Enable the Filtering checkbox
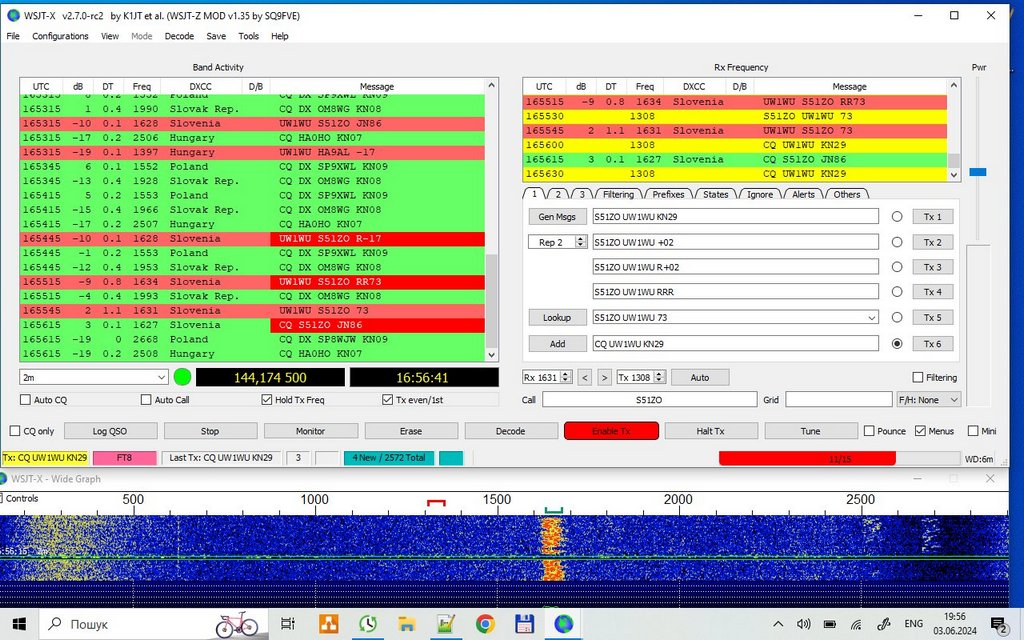The width and height of the screenshot is (1024, 640). (918, 377)
